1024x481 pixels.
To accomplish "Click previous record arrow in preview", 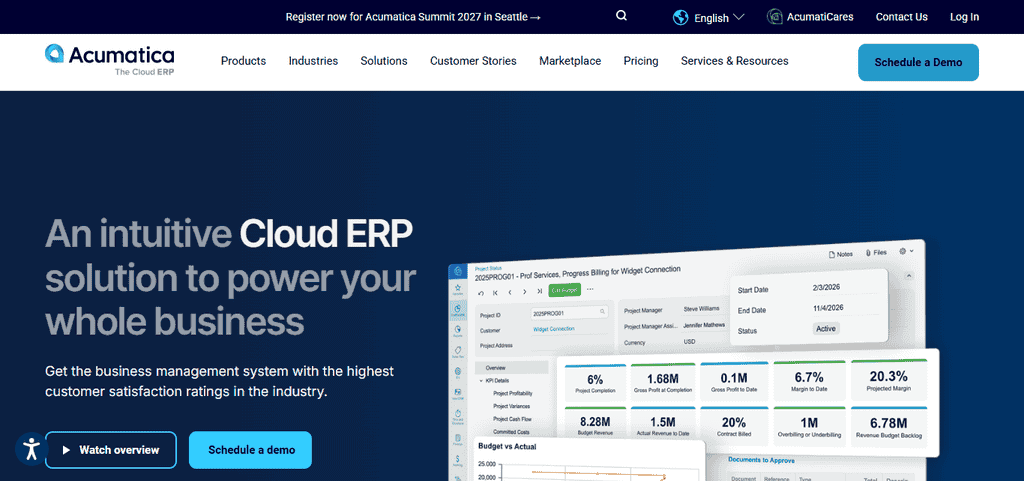I will (x=510, y=292).
